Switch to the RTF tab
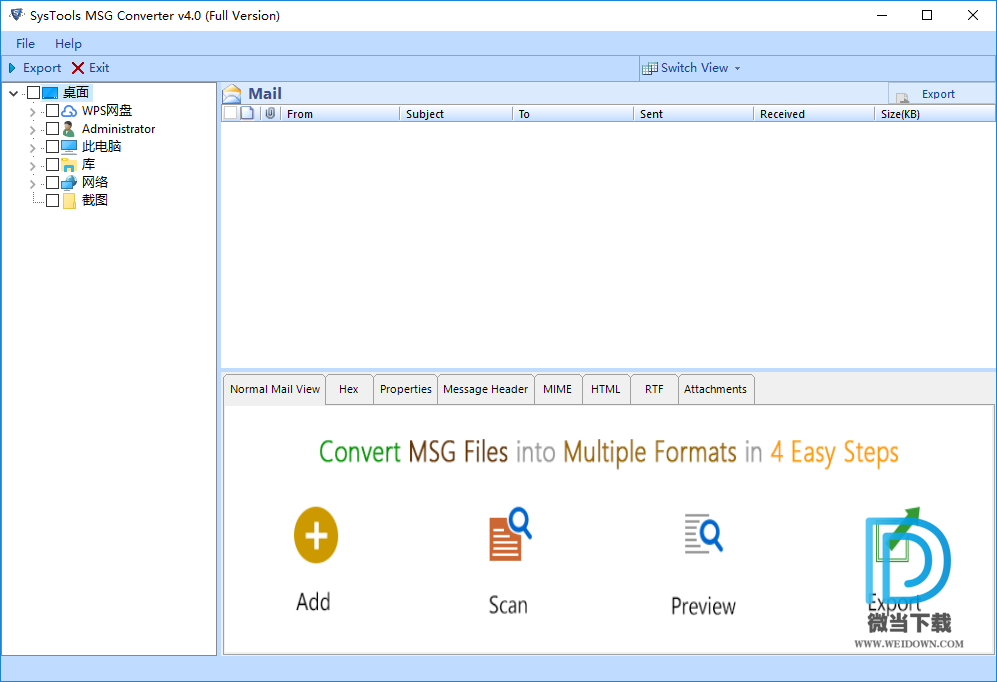This screenshot has width=997, height=682. 654,389
